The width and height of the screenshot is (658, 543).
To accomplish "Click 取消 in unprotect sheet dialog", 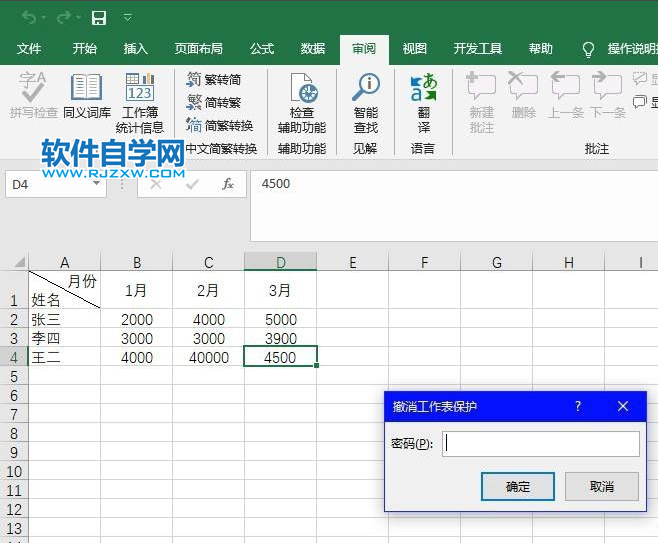I will (x=601, y=486).
